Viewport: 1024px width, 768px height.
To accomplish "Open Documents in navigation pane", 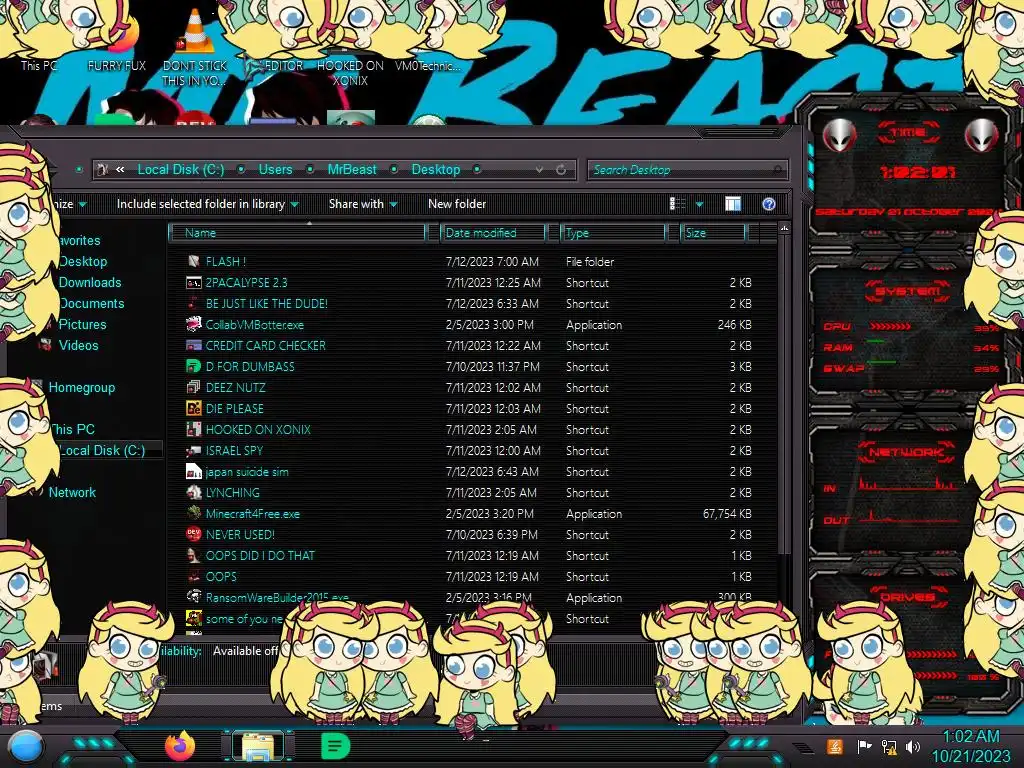I will (91, 304).
